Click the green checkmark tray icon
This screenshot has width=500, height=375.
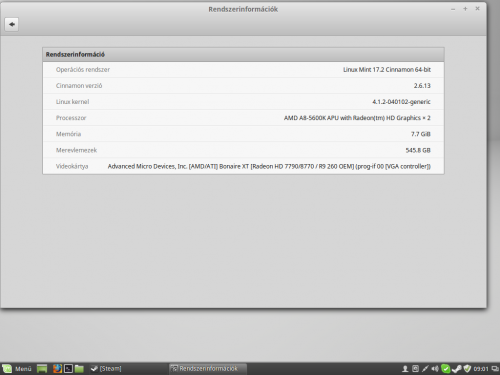point(445,369)
